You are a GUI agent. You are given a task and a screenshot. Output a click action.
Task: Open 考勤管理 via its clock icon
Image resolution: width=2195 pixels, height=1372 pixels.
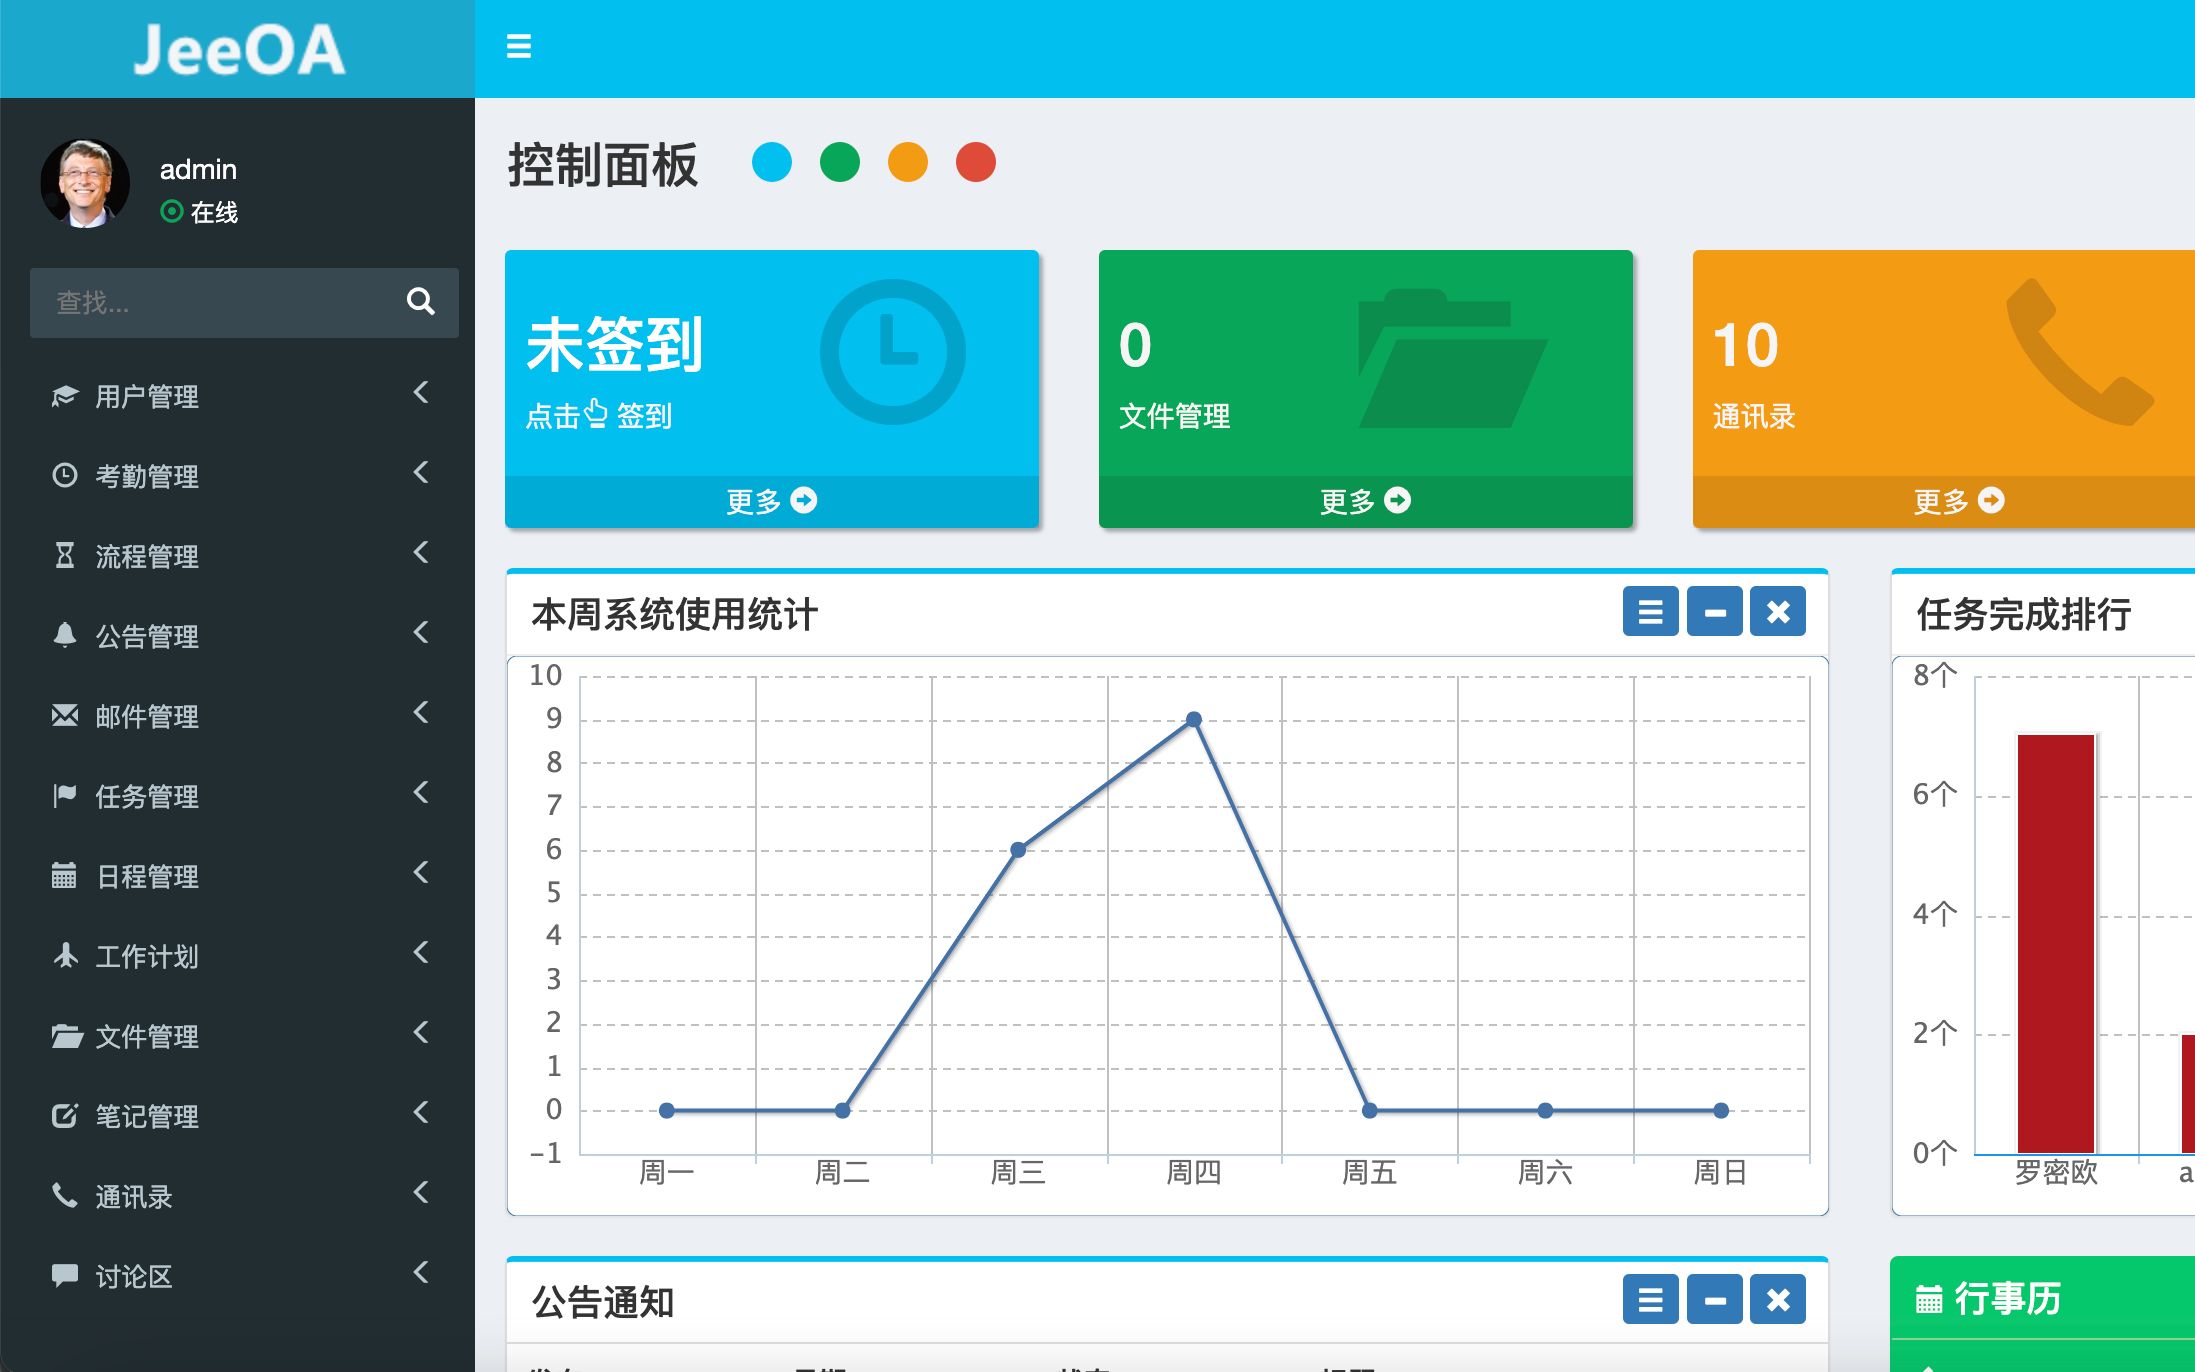pos(64,476)
